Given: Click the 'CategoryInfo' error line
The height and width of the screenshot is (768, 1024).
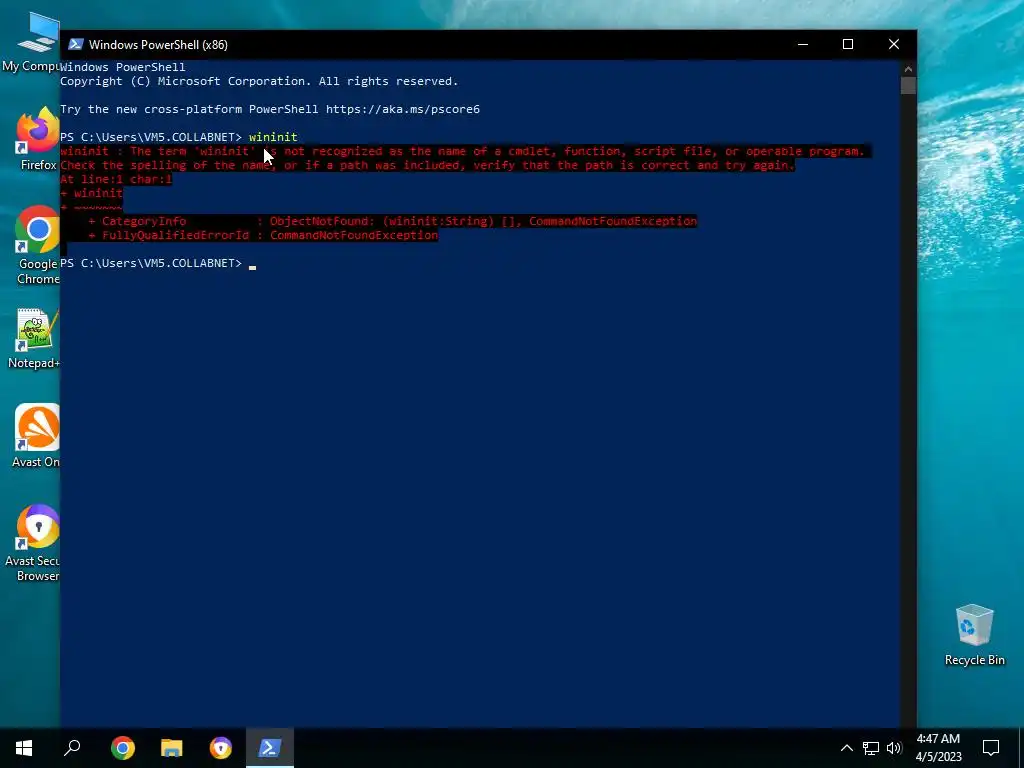Looking at the screenshot, I should [x=392, y=221].
